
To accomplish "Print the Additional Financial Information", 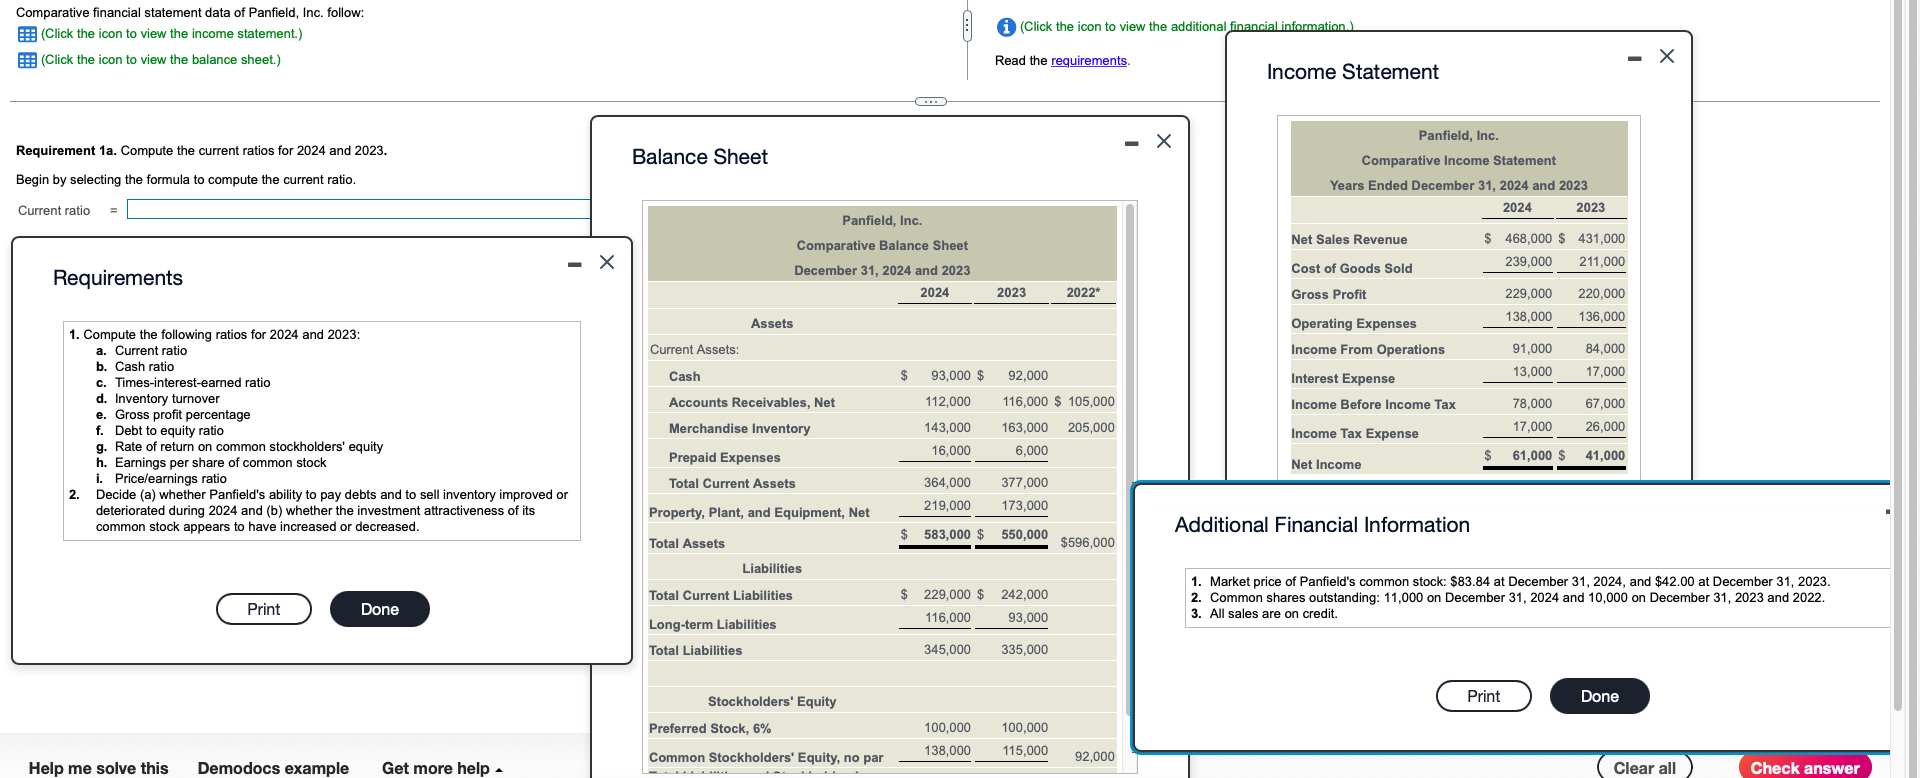I will [1484, 696].
